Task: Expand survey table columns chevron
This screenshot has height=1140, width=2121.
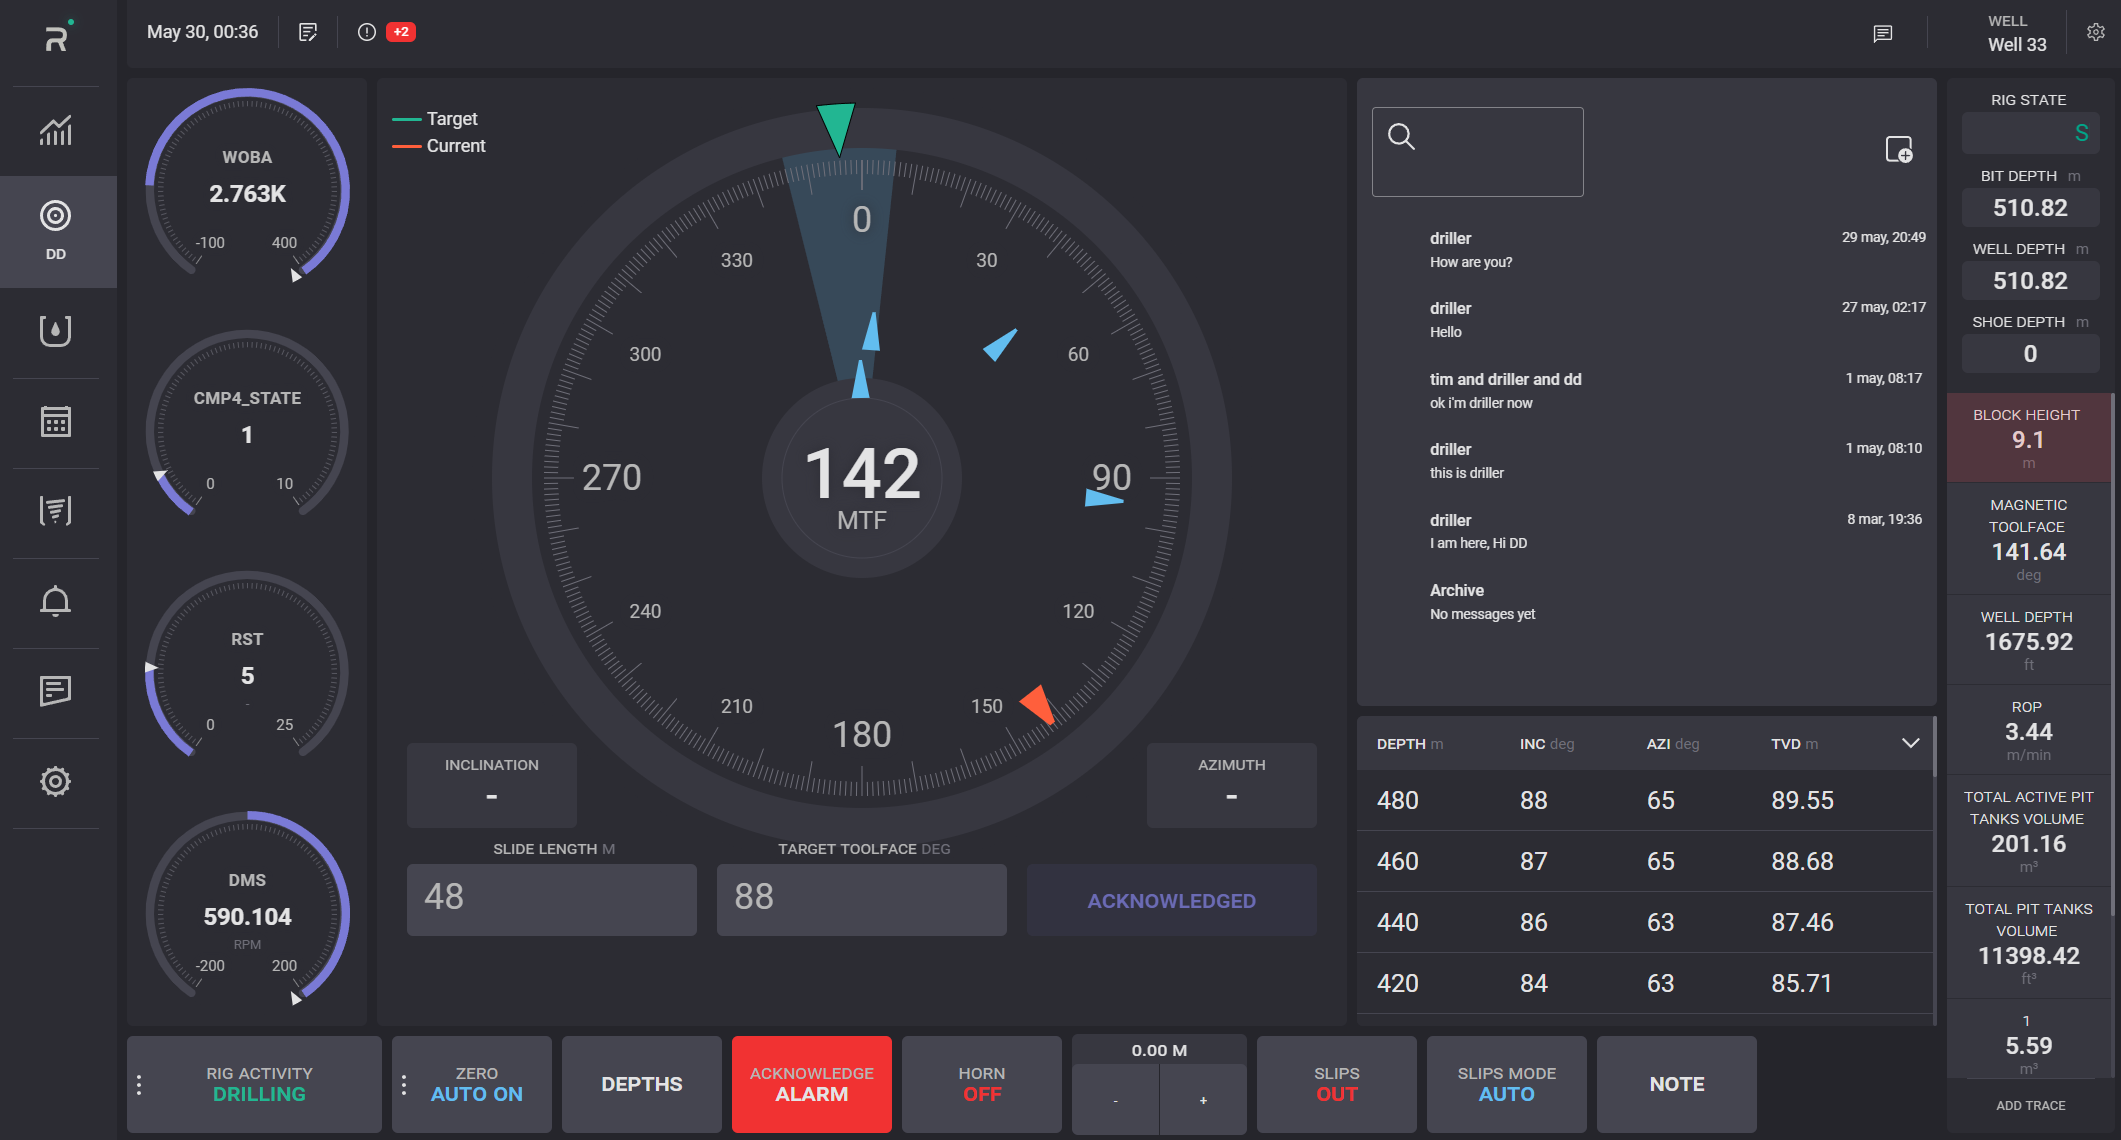Action: point(1910,743)
